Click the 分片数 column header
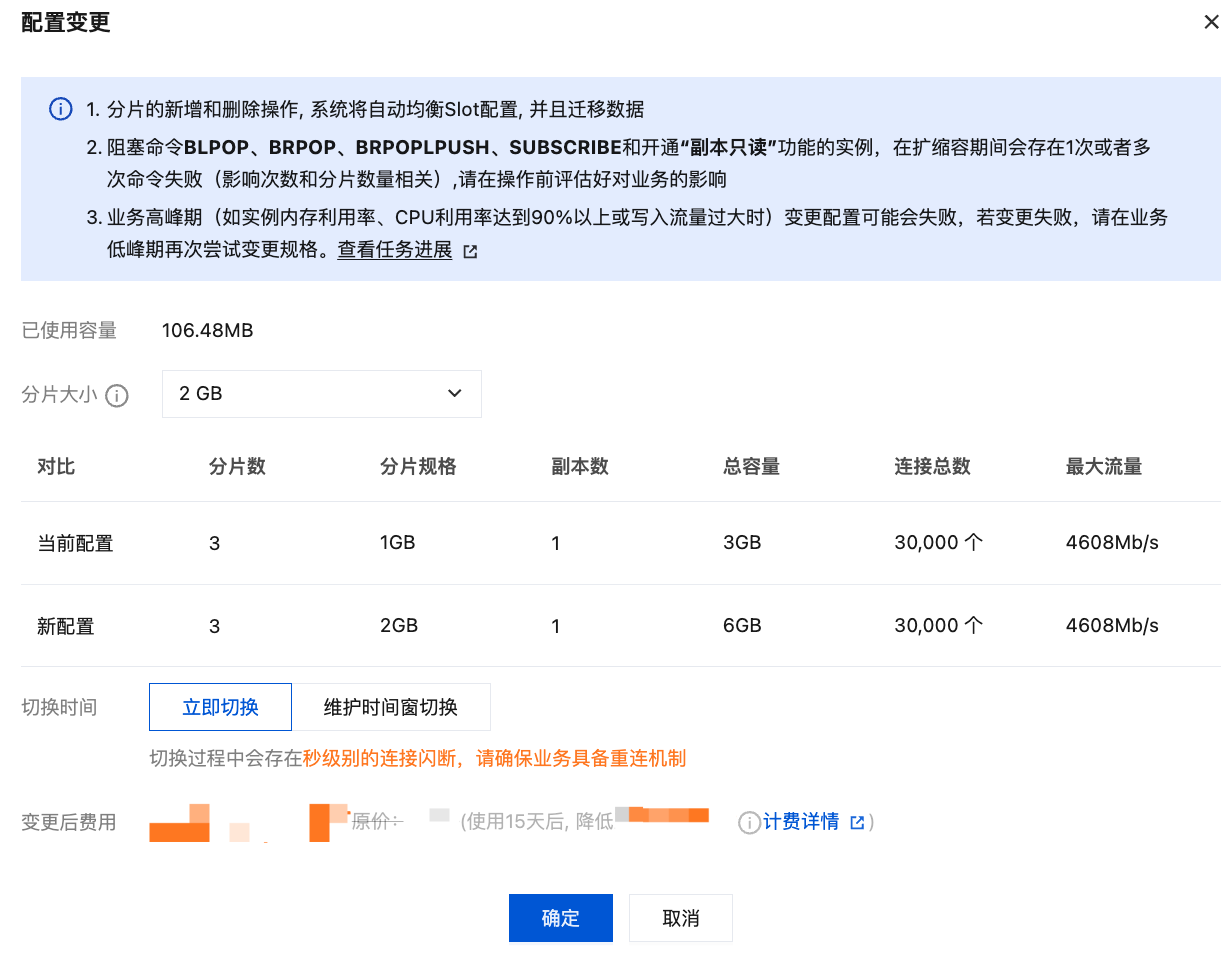 tap(237, 466)
